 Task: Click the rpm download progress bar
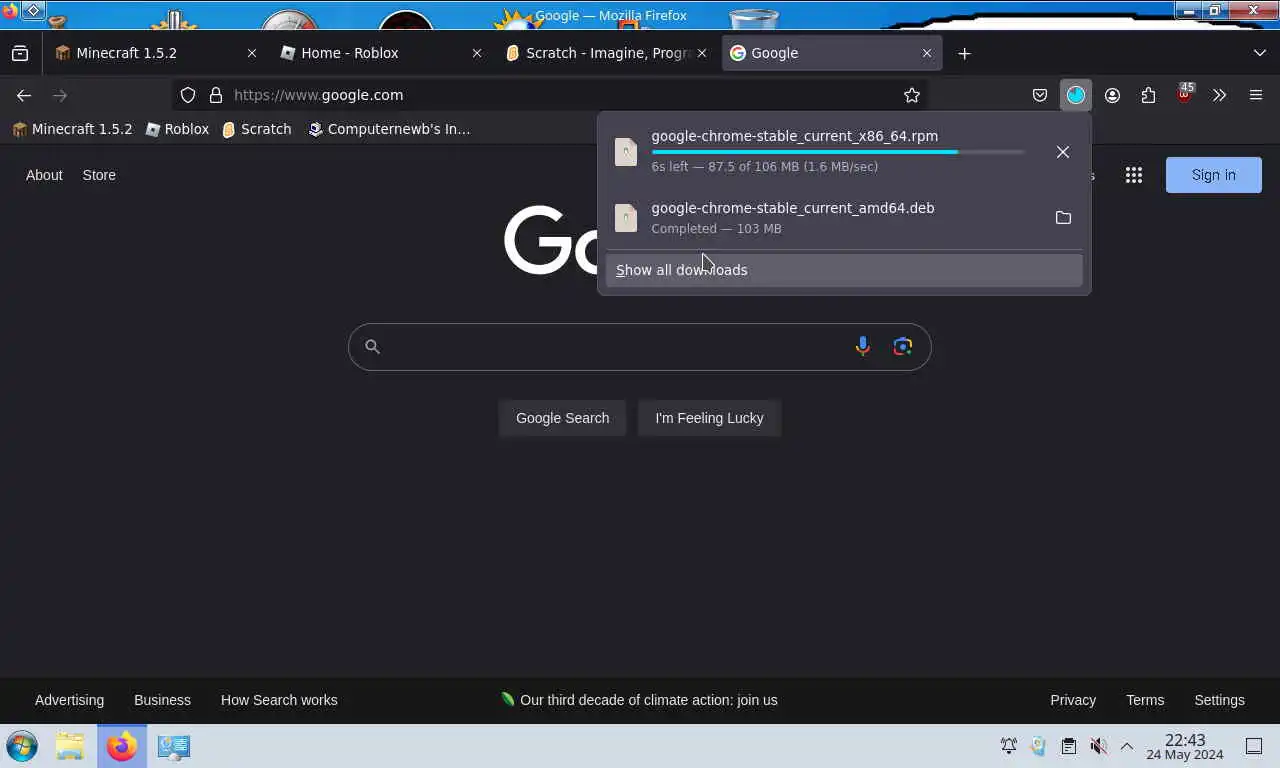click(x=838, y=152)
